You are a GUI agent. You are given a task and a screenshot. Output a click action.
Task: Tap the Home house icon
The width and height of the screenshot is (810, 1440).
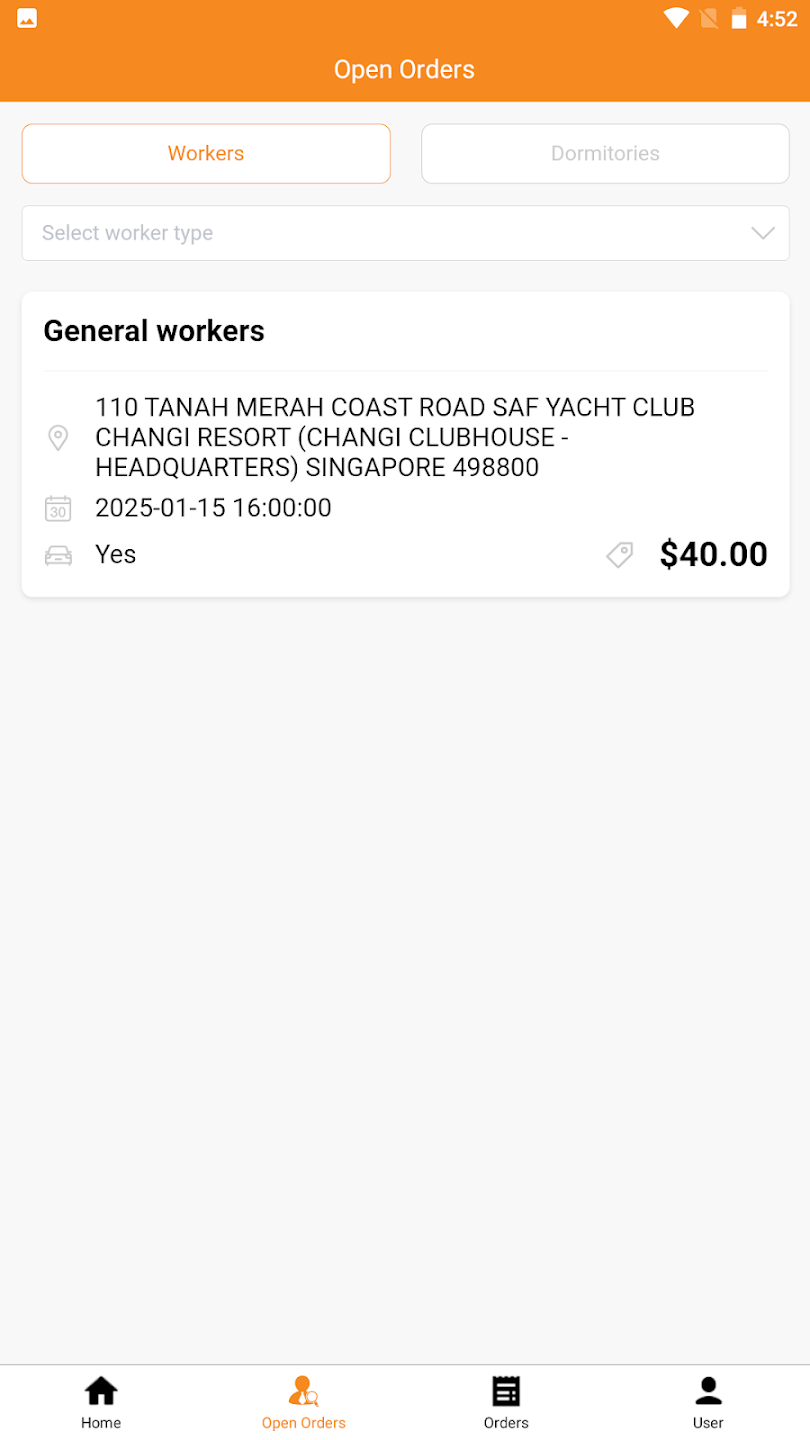coord(101,1391)
